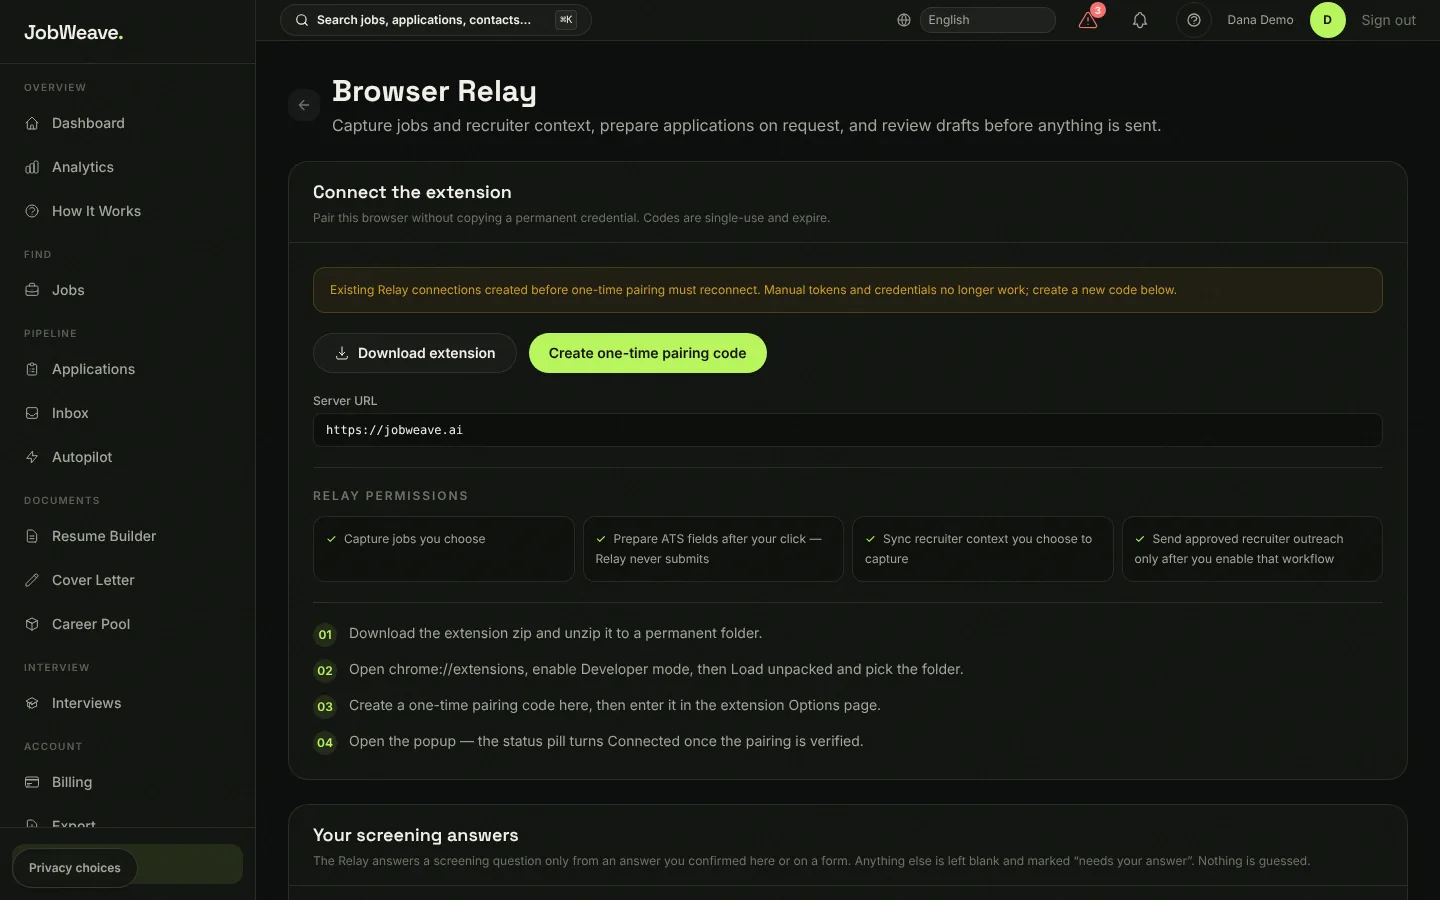The width and height of the screenshot is (1440, 900).
Task: Click Sign out
Action: pyautogui.click(x=1388, y=20)
